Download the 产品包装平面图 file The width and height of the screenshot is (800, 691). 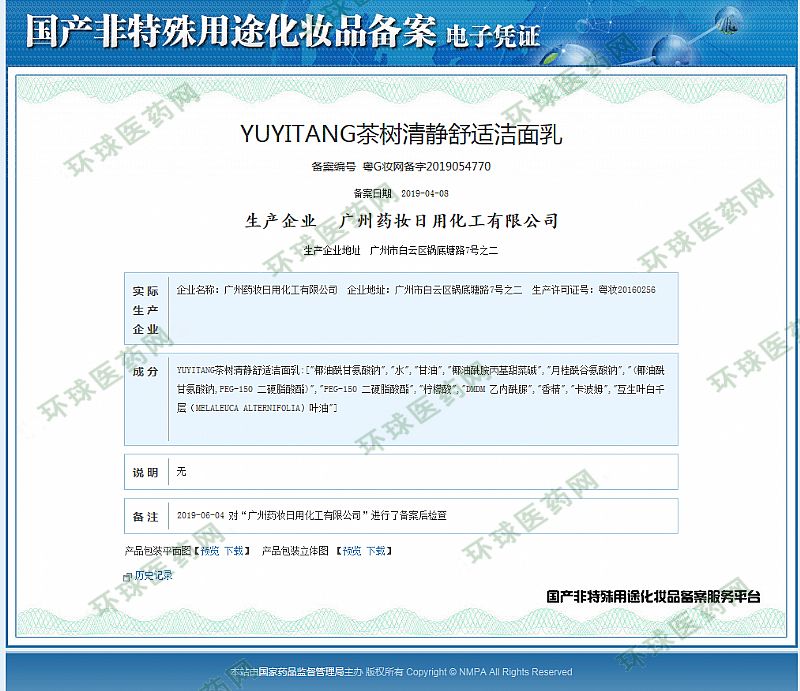click(232, 550)
